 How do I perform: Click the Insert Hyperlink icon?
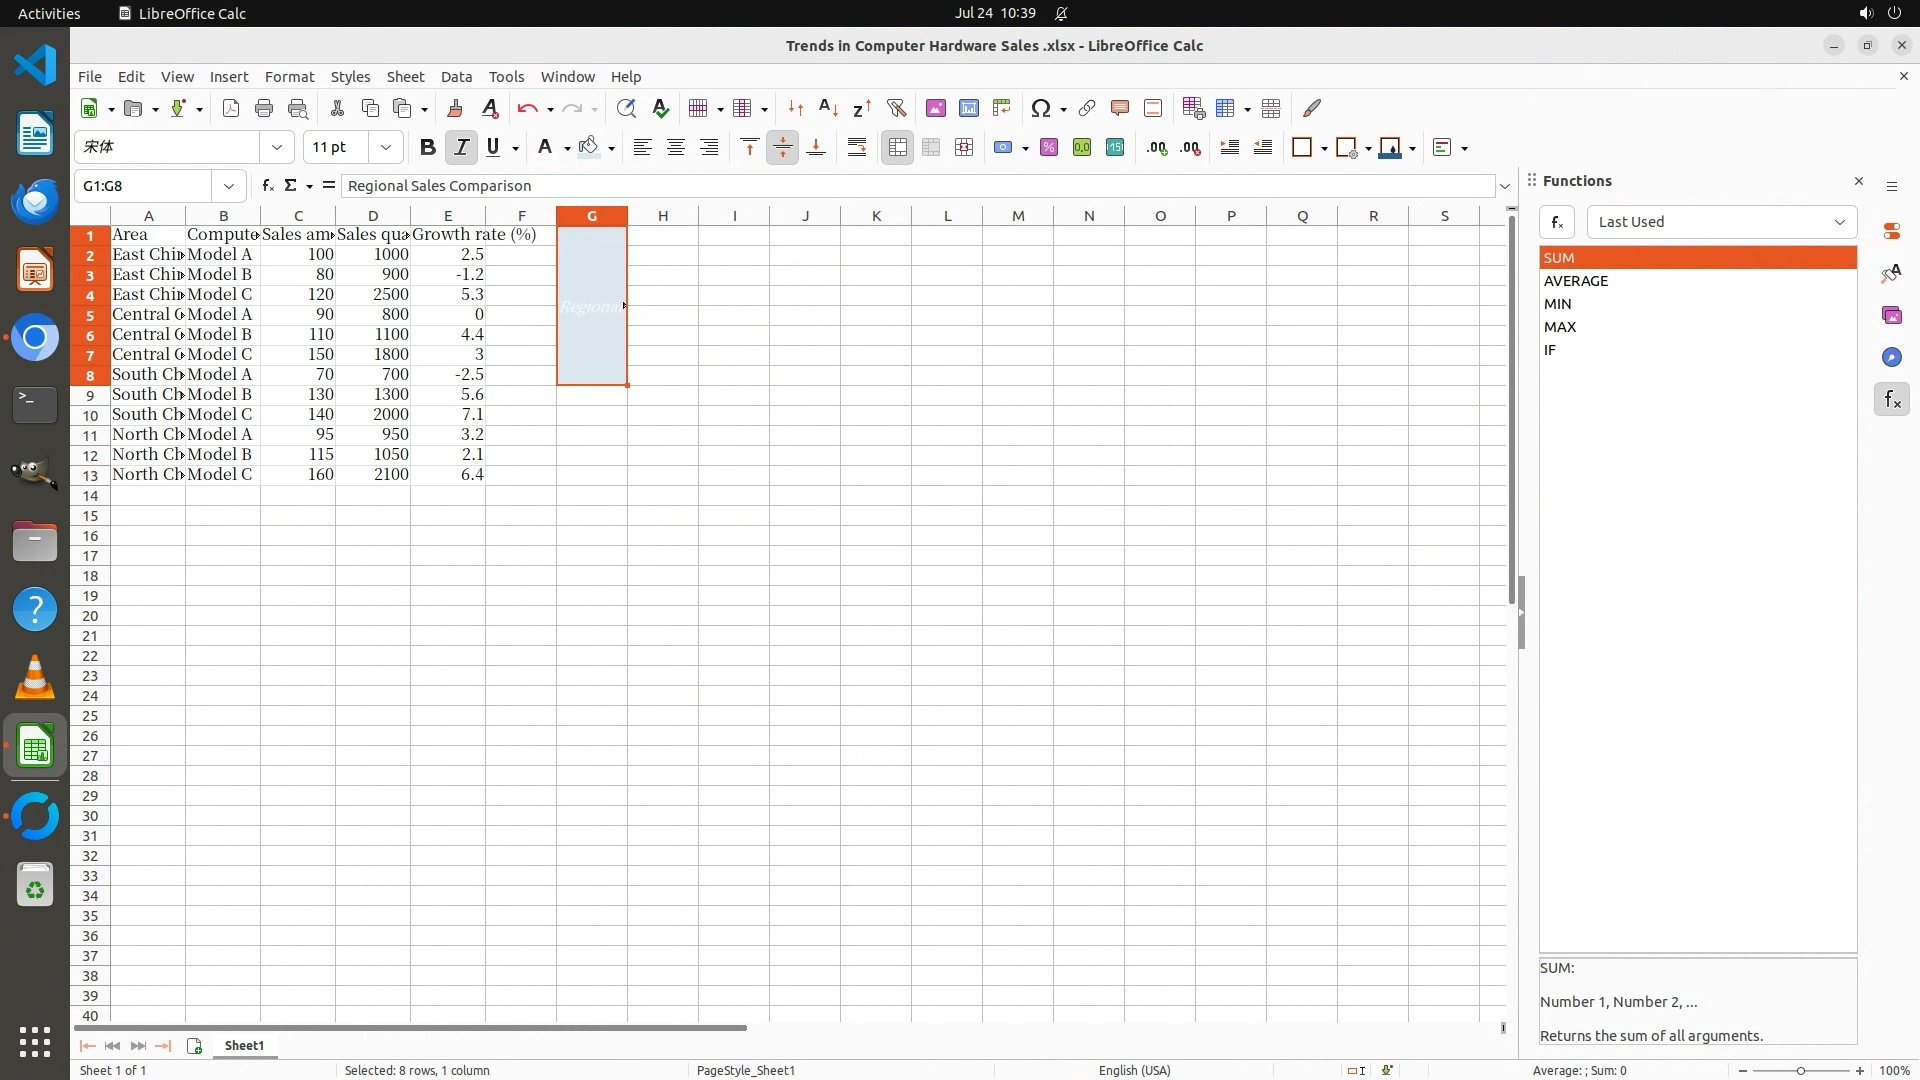[1087, 108]
